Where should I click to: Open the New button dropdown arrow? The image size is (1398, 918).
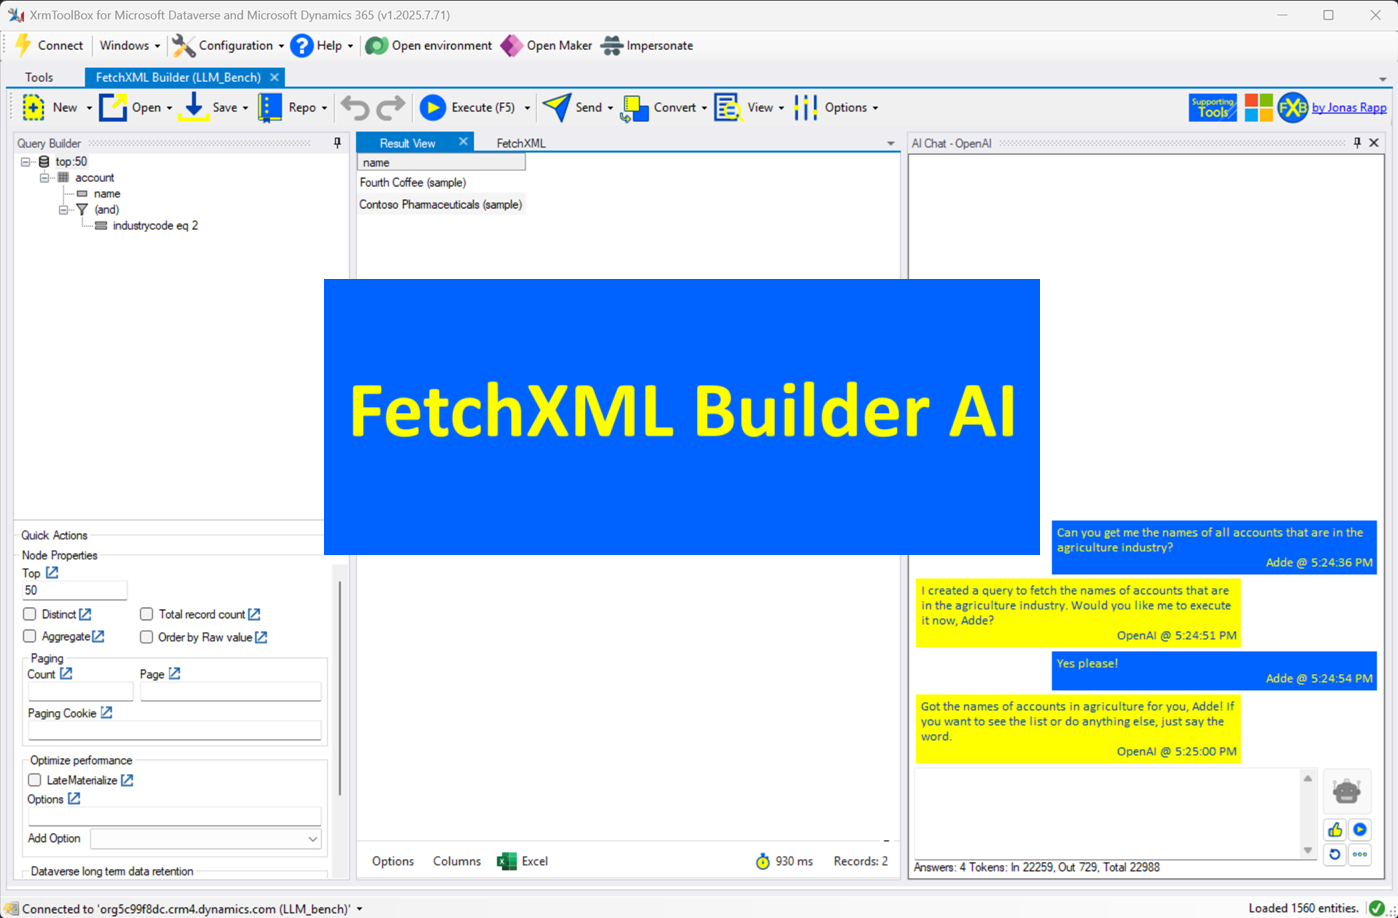(x=89, y=108)
